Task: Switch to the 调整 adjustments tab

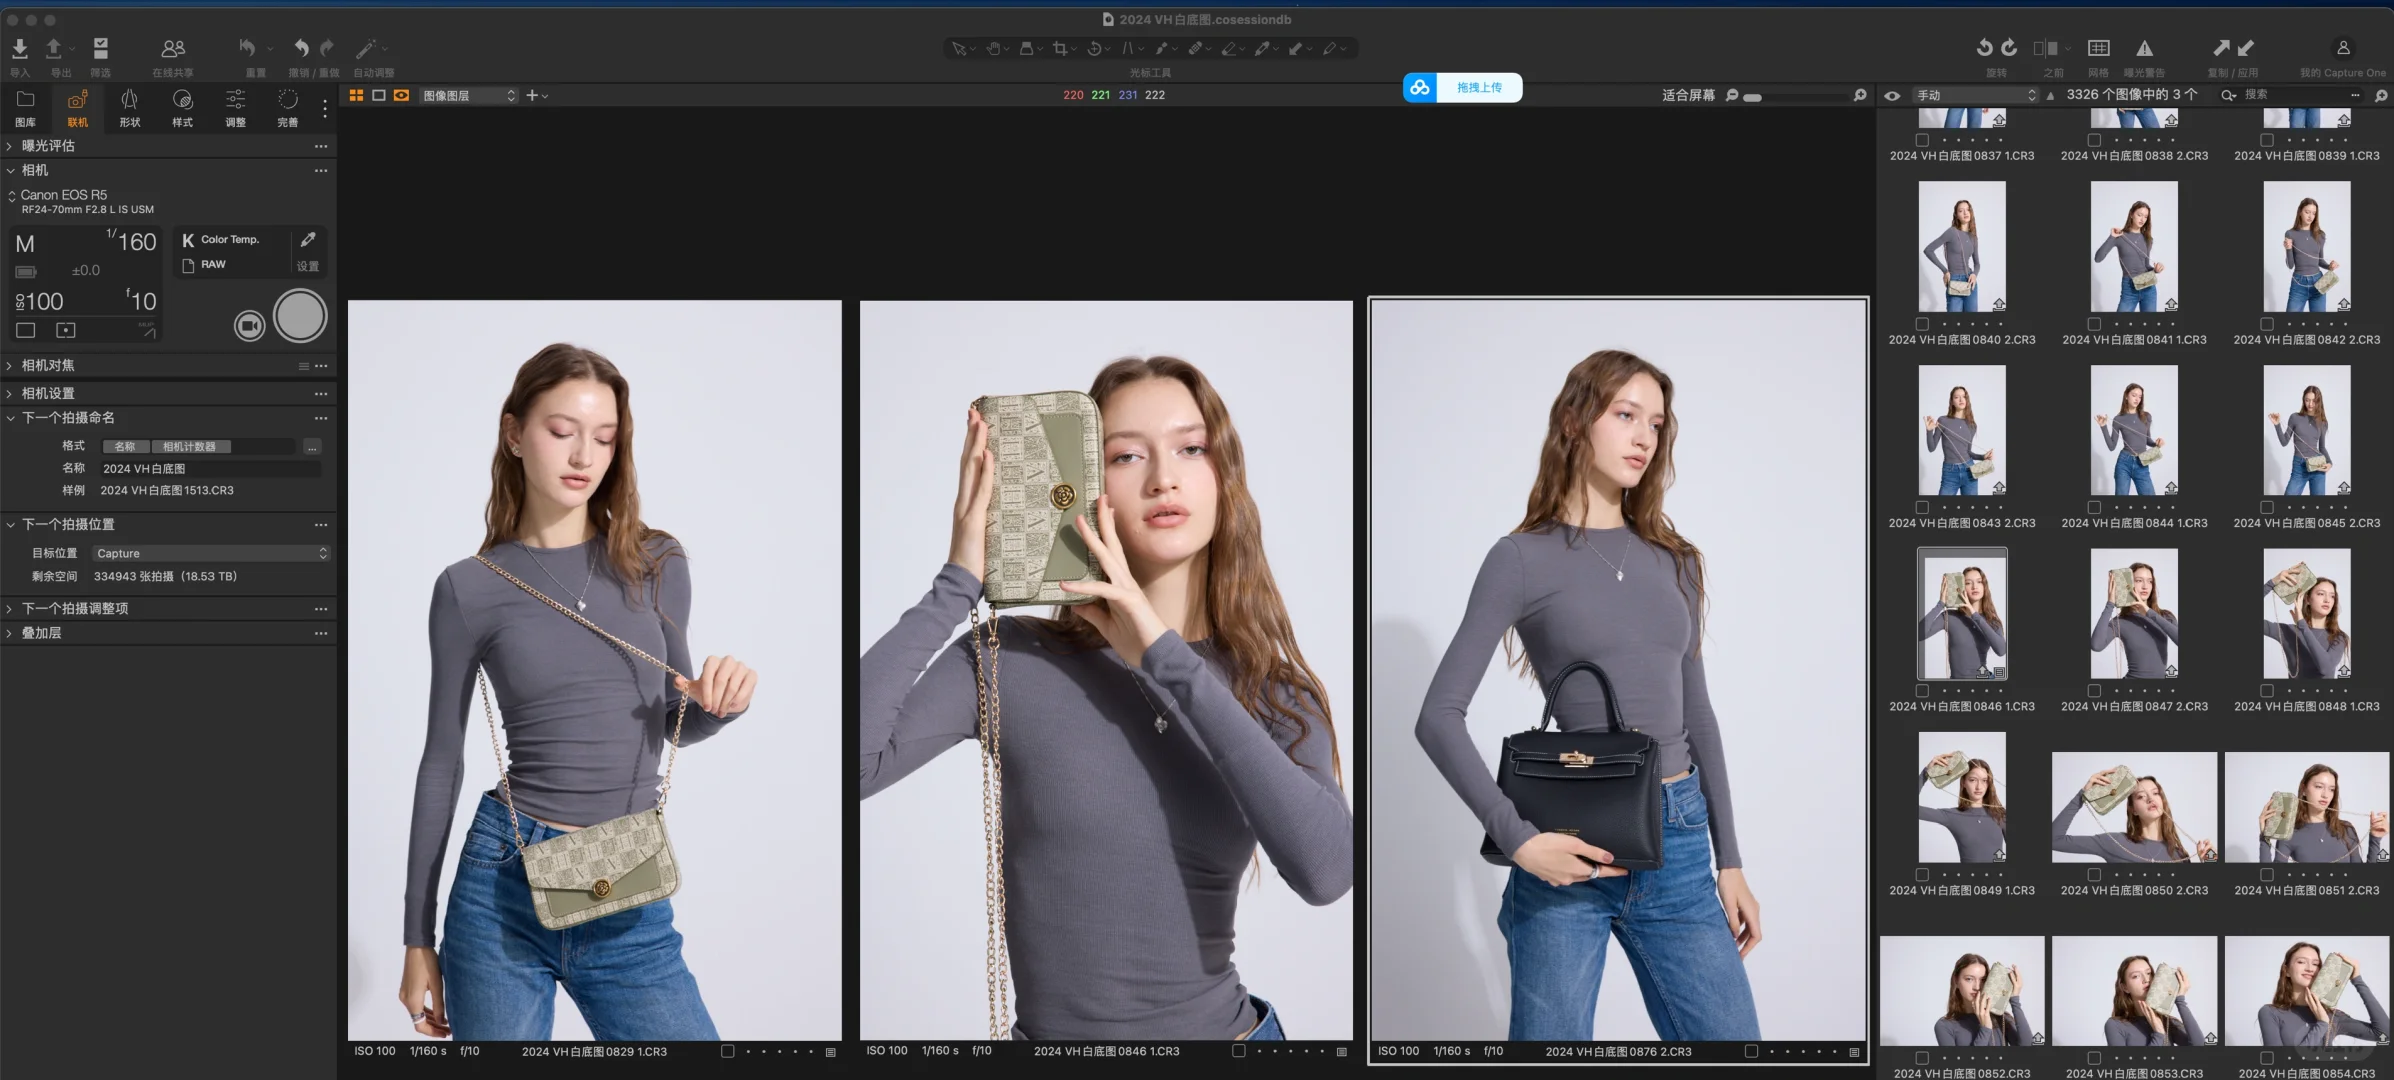Action: click(x=235, y=108)
